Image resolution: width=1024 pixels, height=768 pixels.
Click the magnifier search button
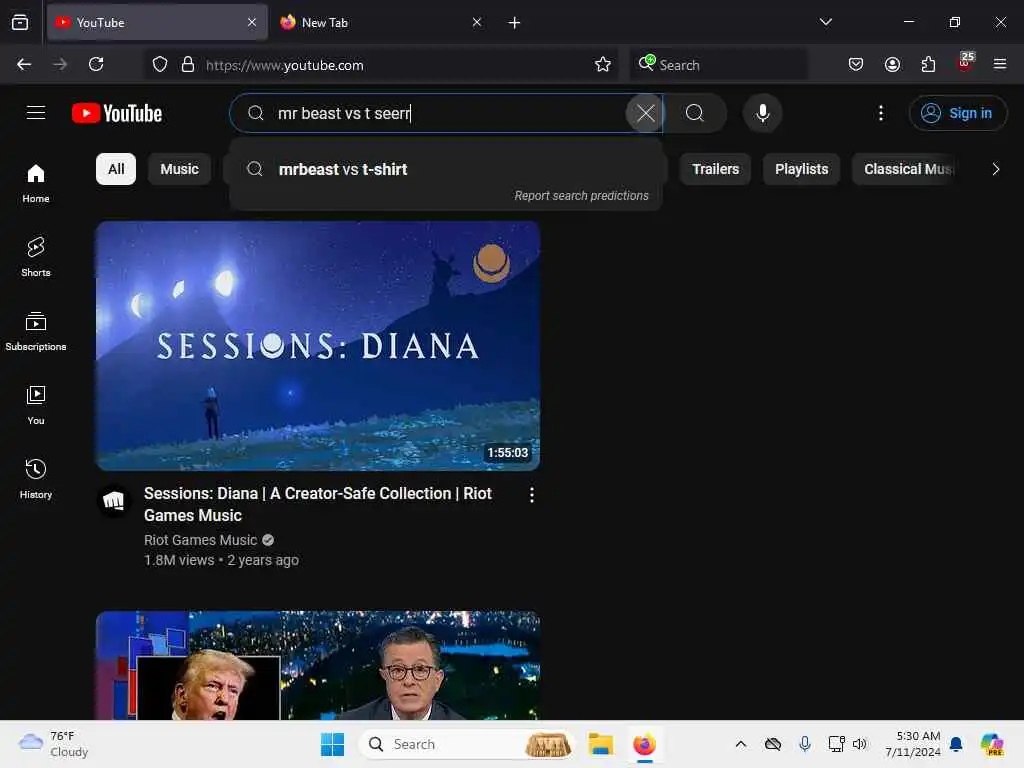point(695,113)
